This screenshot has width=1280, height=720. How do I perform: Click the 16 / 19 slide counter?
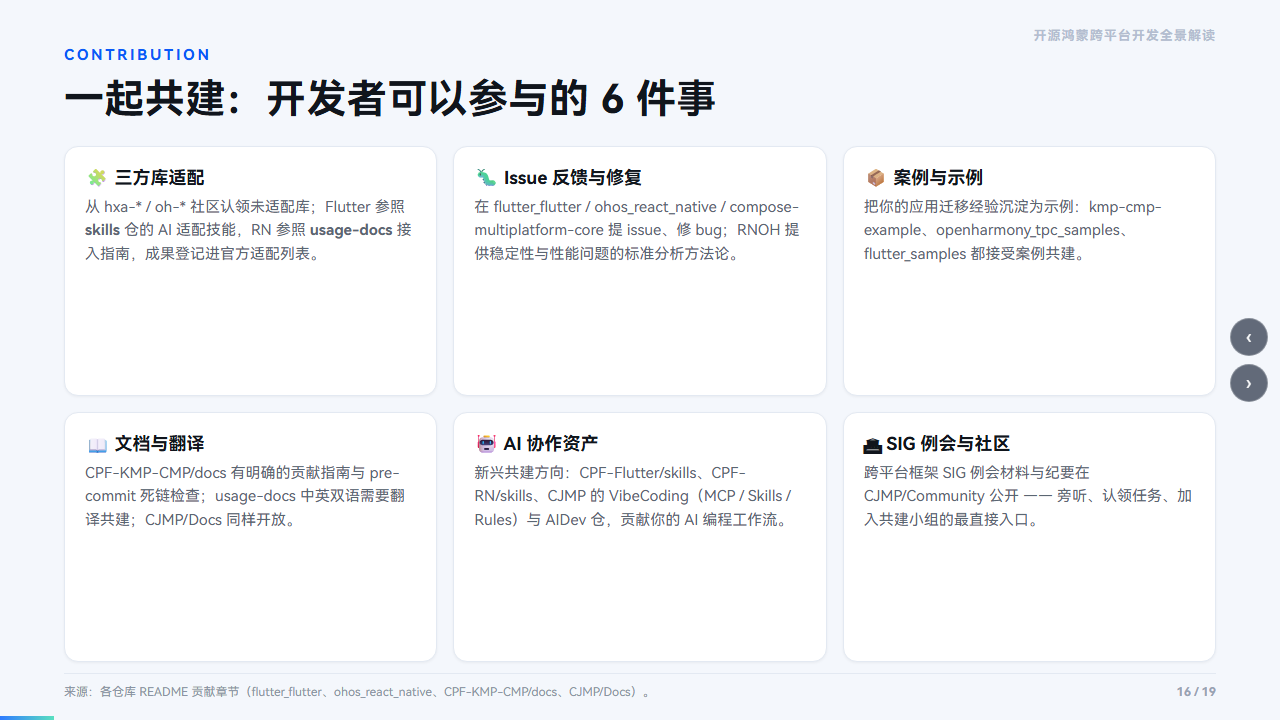pyautogui.click(x=1196, y=692)
